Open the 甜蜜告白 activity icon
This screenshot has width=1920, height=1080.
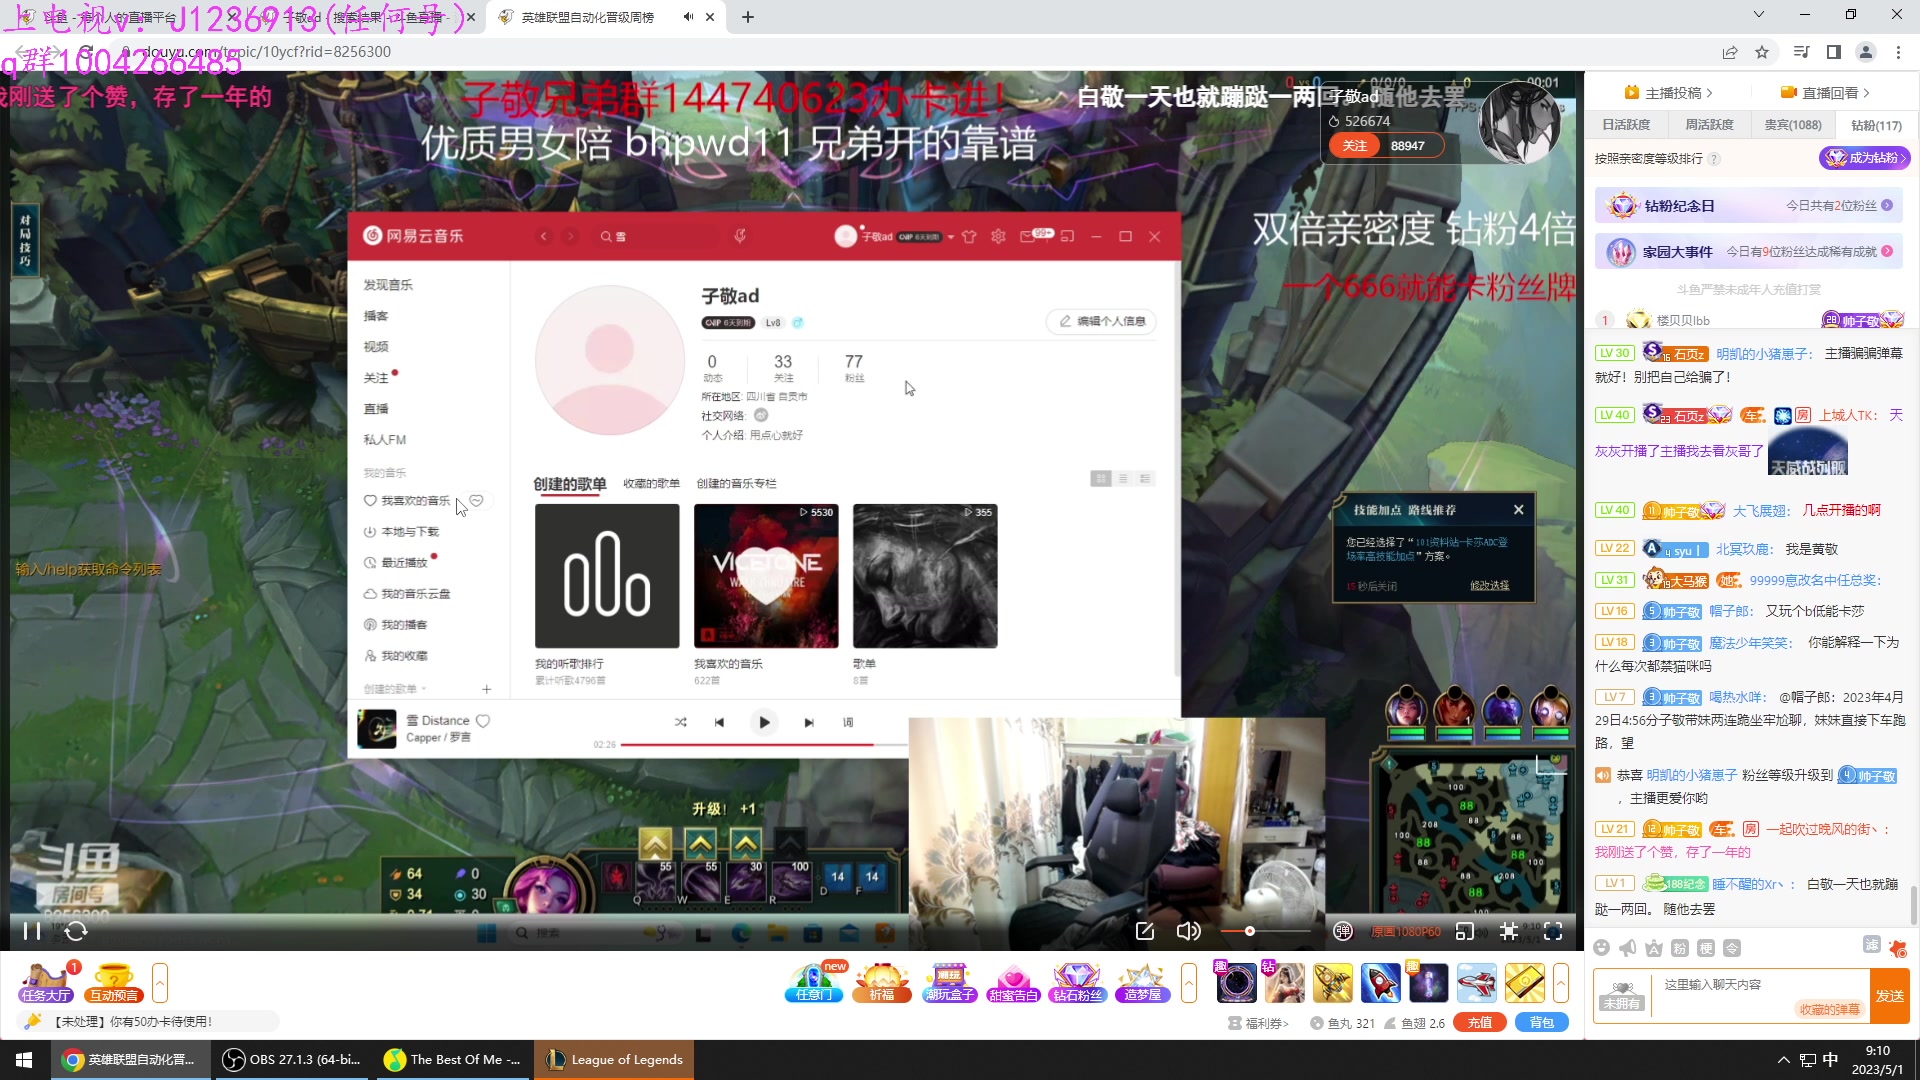(x=1012, y=982)
